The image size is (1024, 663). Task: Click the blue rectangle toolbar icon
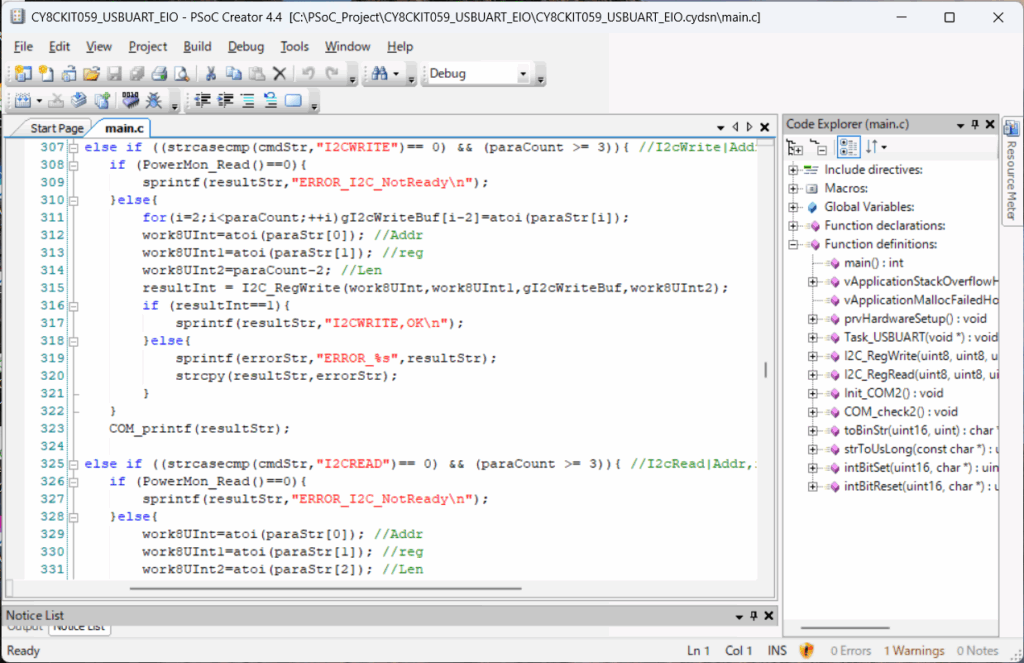pos(293,101)
